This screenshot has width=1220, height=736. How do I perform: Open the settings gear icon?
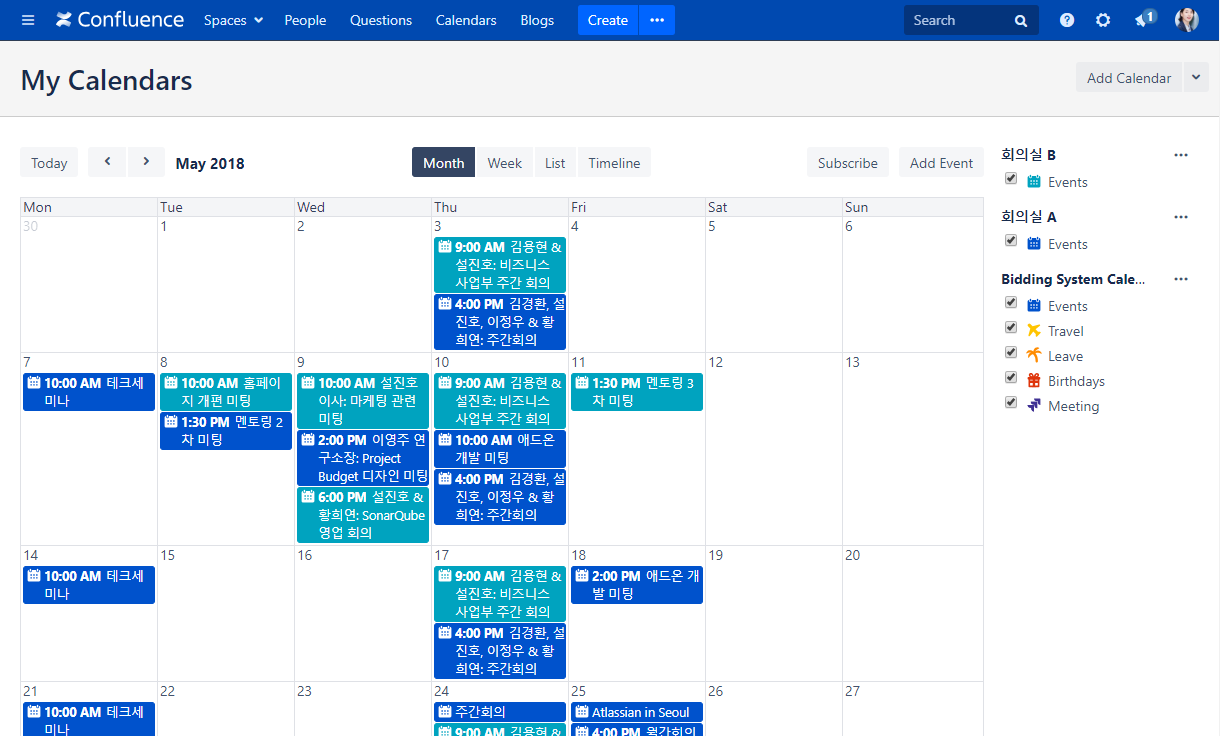click(x=1103, y=20)
